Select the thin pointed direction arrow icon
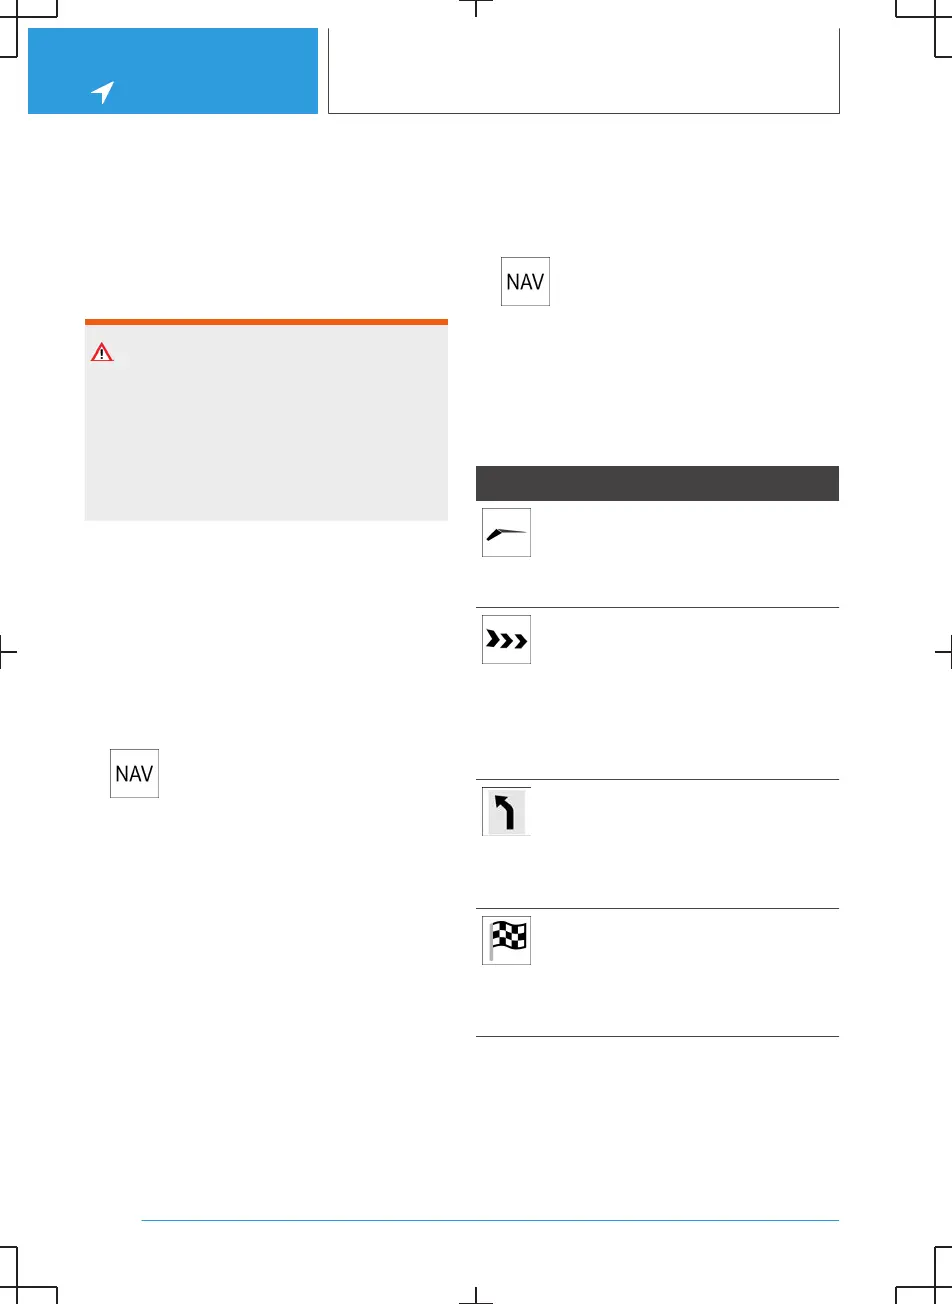Image resolution: width=952 pixels, height=1304 pixels. point(506,533)
